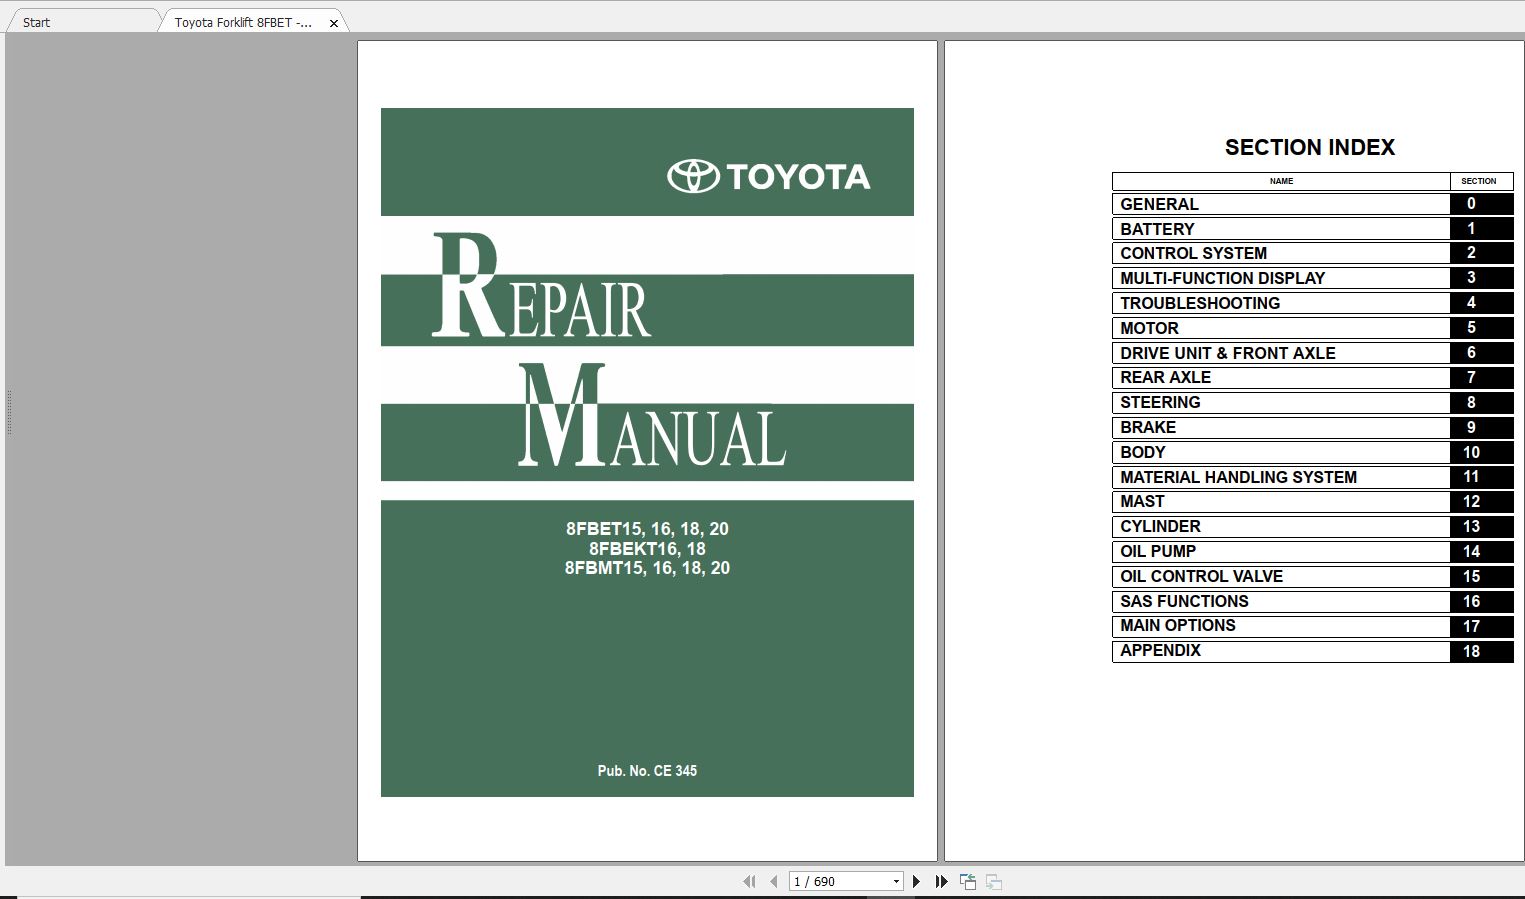Click OIL CONTROL VALVE entry
Screen dimensions: 1525x899
tap(1281, 576)
